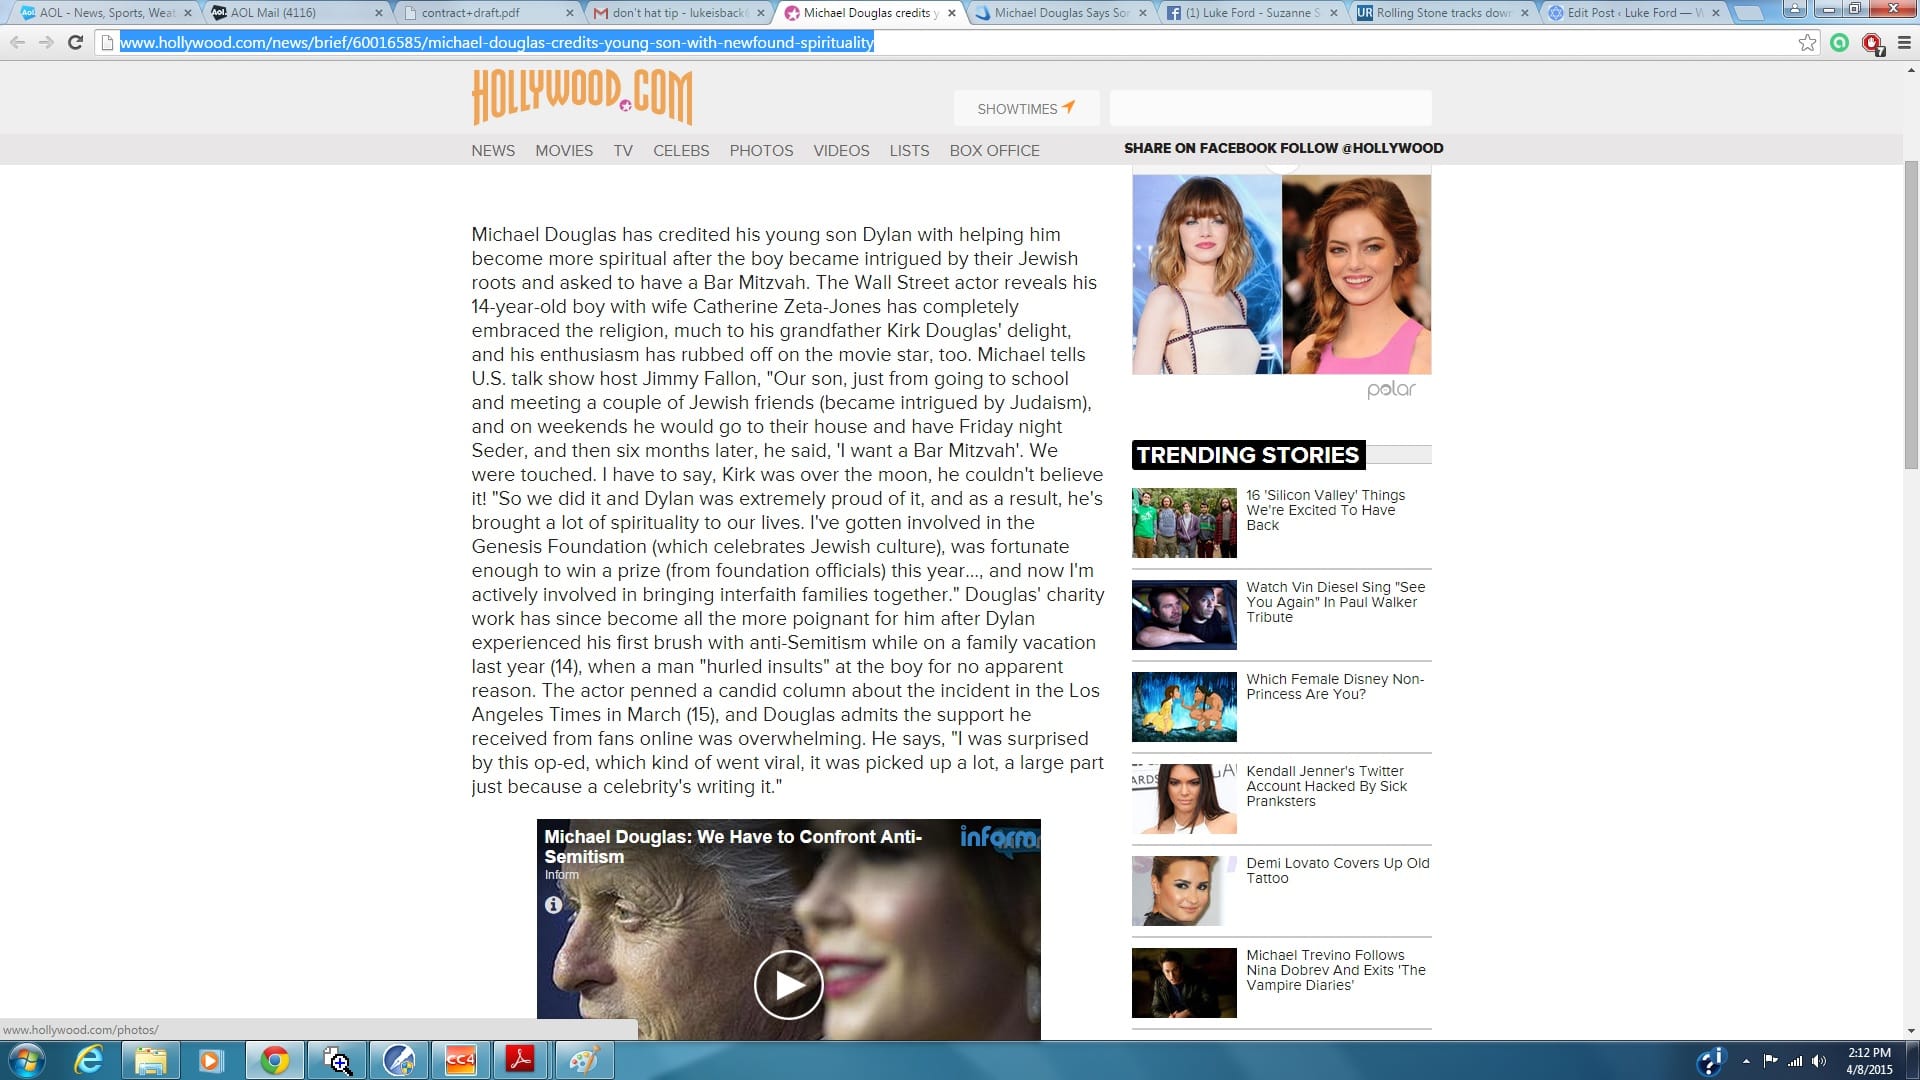Open Adobe Acrobat from taskbar
Image resolution: width=1920 pixels, height=1080 pixels.
(521, 1060)
